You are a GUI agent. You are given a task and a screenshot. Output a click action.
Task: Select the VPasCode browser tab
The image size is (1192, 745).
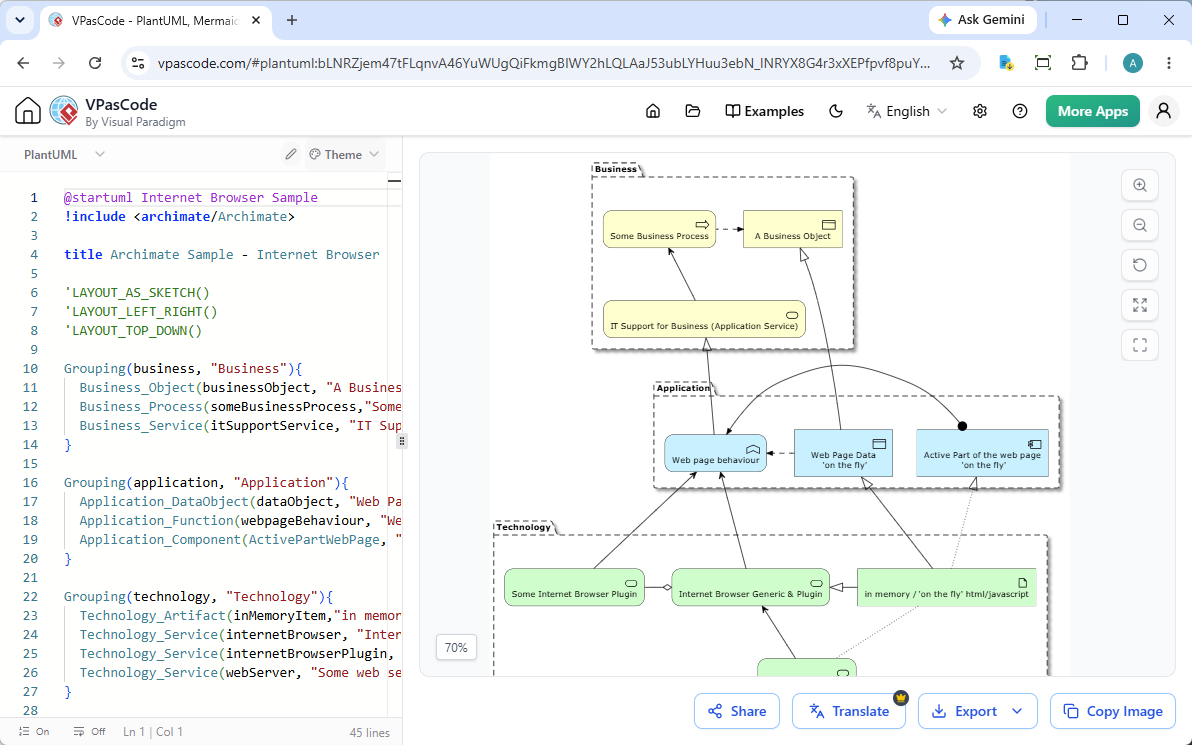[155, 21]
